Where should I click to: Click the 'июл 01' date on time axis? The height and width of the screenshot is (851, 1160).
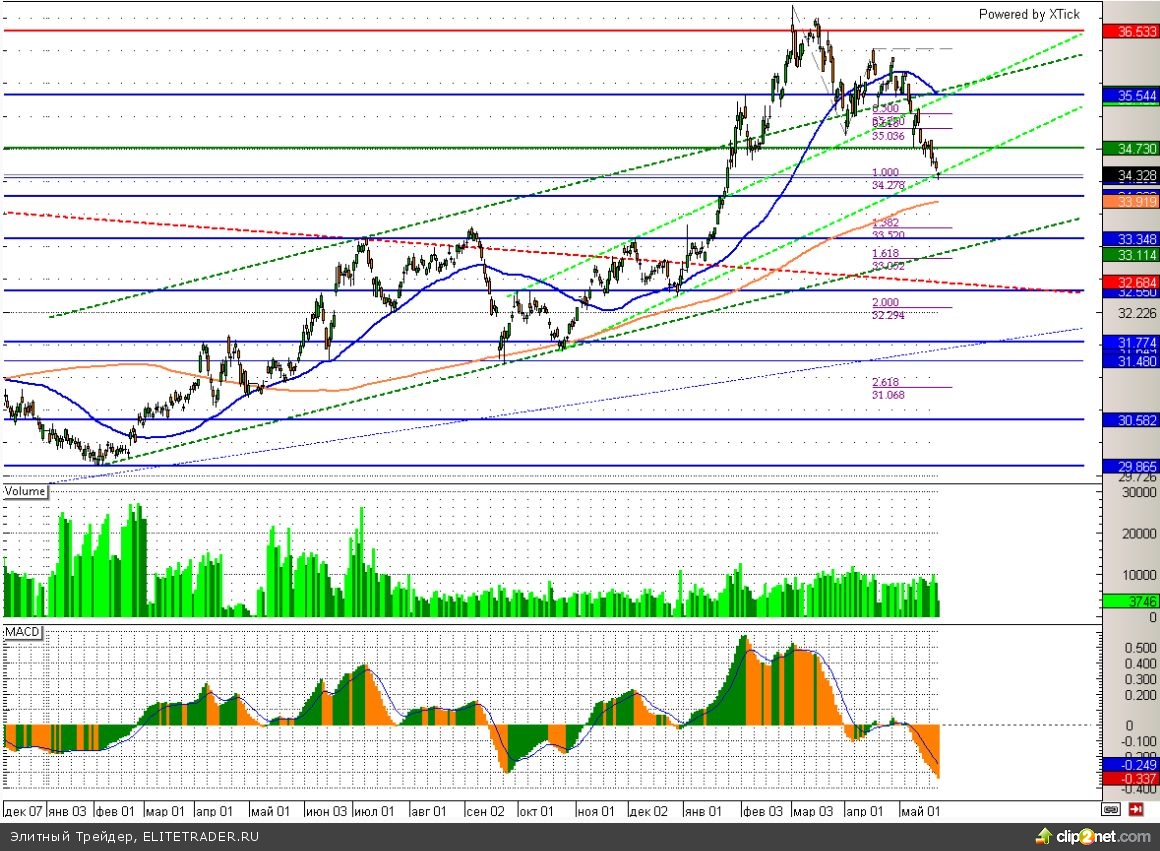374,810
